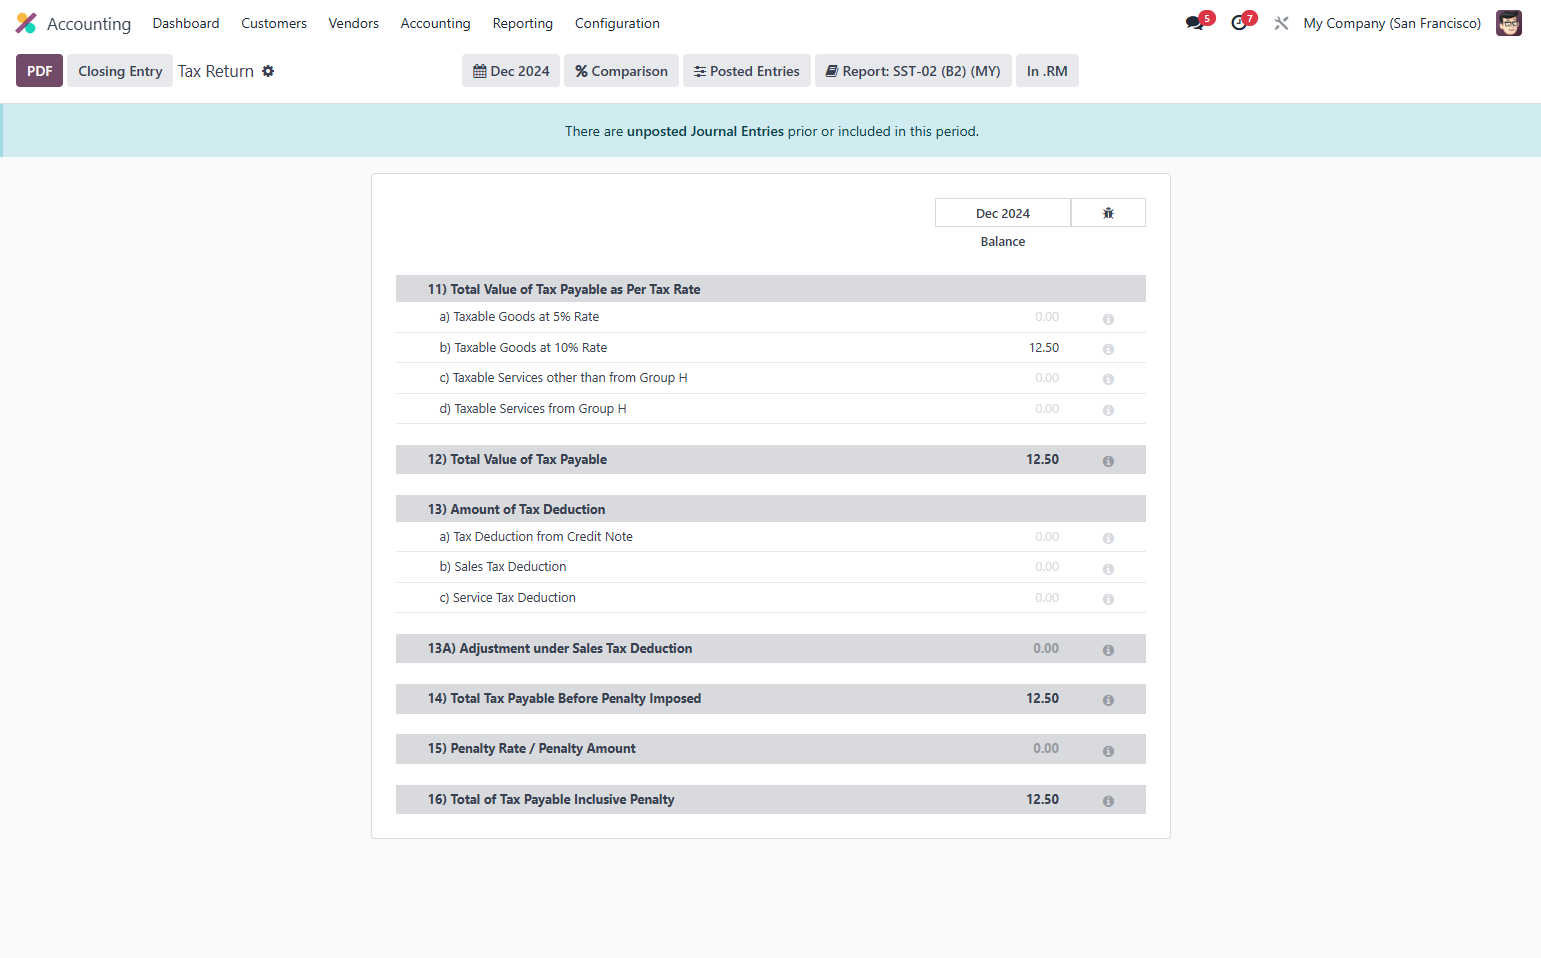Viewport: 1541px width, 958px height.
Task: Open the conversations chat icon
Action: [1195, 23]
